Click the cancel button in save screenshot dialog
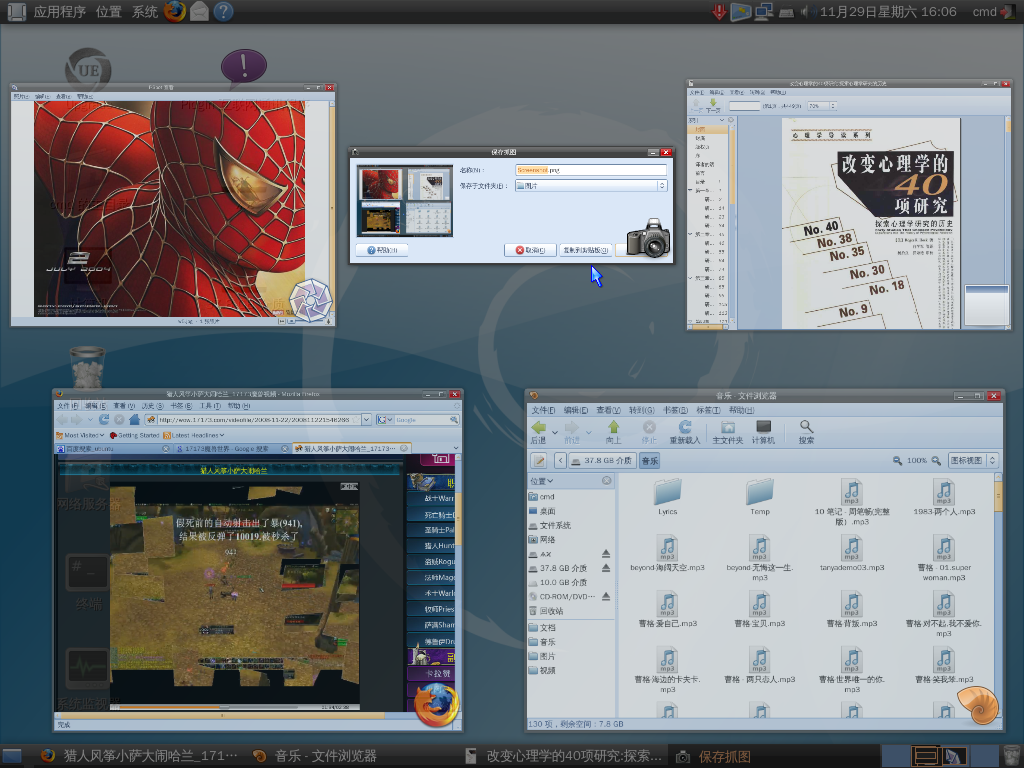This screenshot has height=768, width=1024. point(530,250)
